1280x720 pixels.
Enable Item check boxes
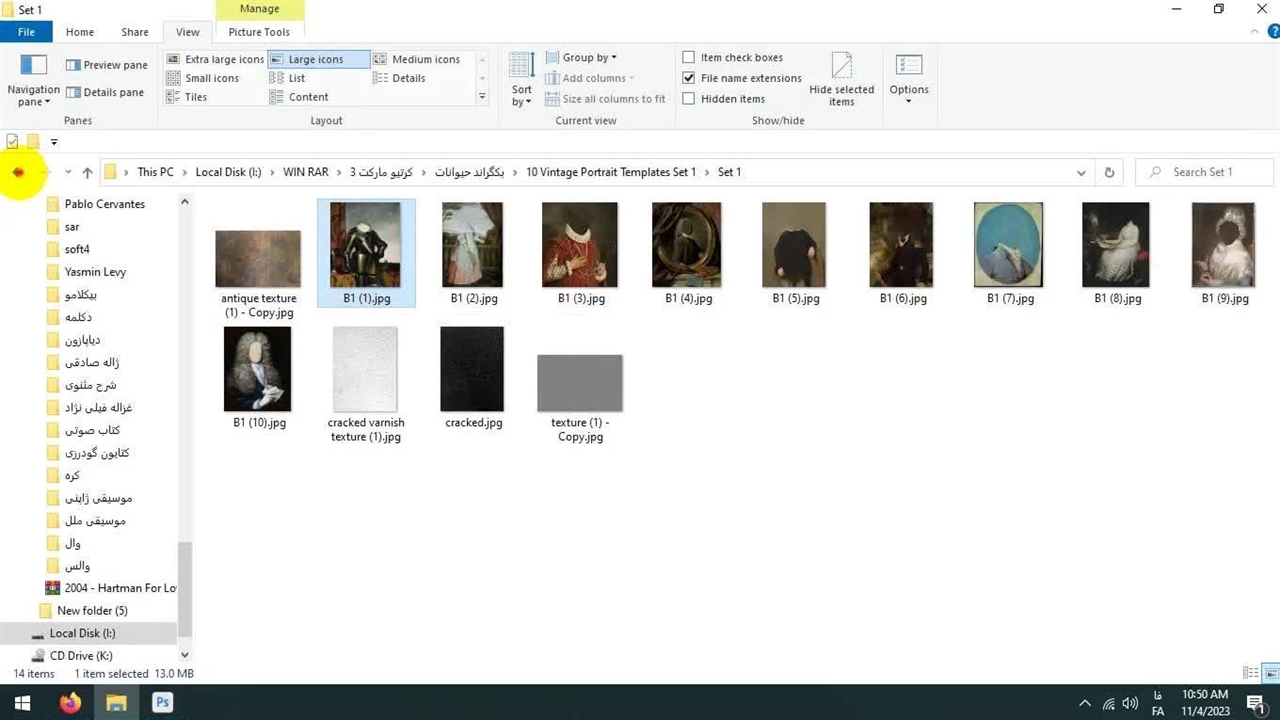pos(689,57)
